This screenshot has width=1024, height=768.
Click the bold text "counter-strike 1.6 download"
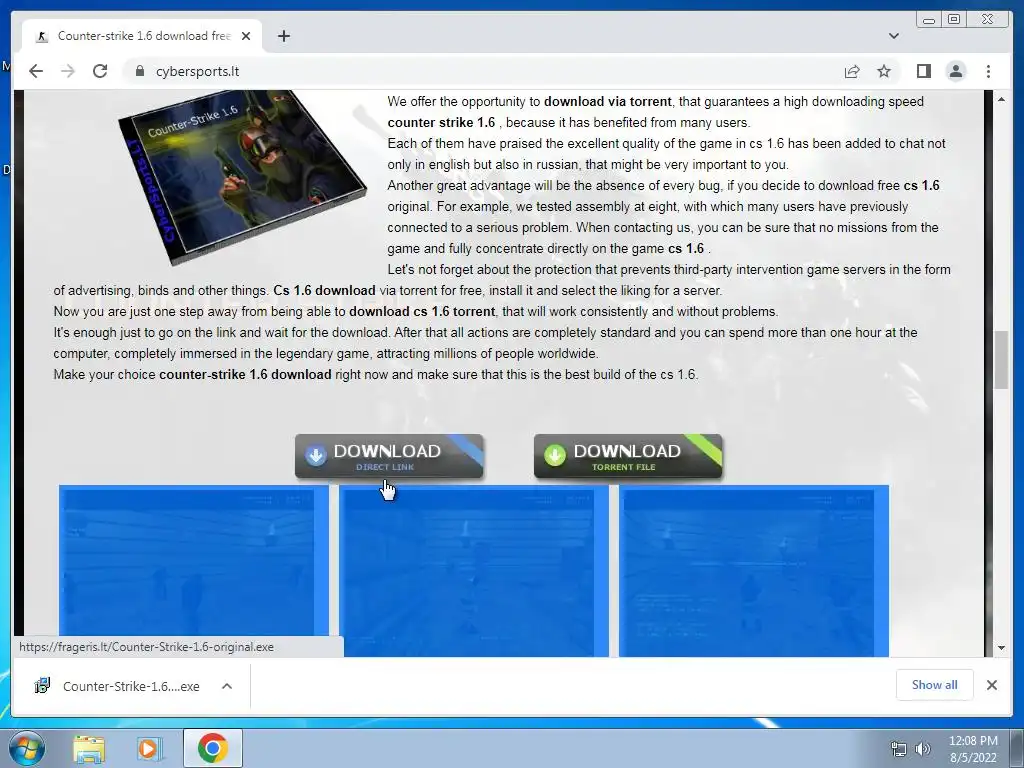(x=245, y=375)
